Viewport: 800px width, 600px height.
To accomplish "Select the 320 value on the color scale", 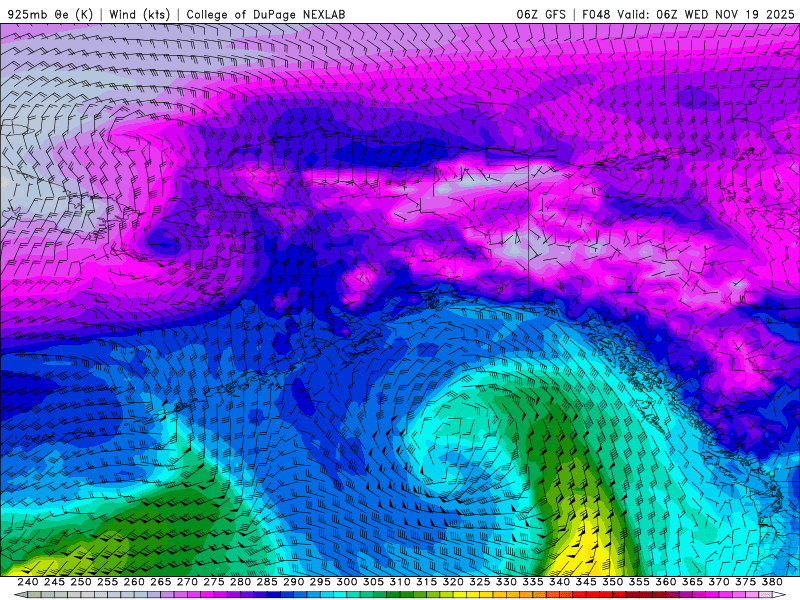I will pyautogui.click(x=453, y=582).
